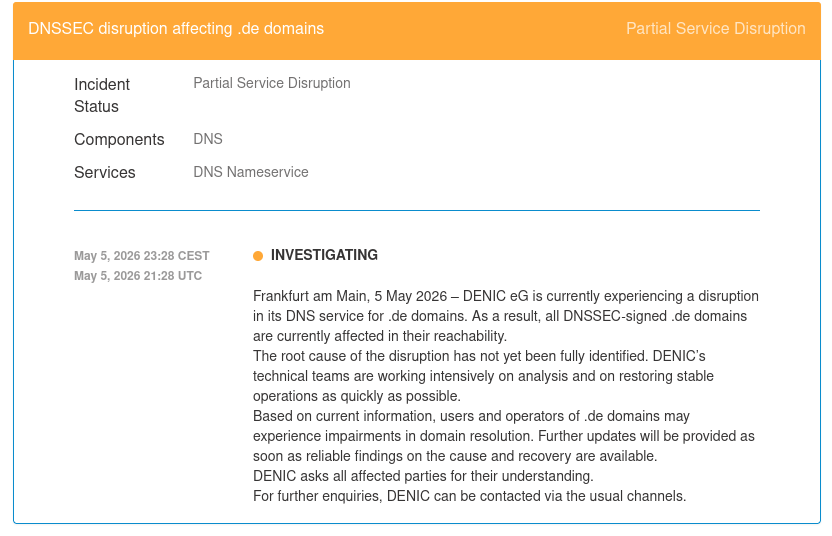Viewport: 832px width, 536px height.
Task: Open the DNSSEC disruption incident title
Action: click(x=176, y=29)
